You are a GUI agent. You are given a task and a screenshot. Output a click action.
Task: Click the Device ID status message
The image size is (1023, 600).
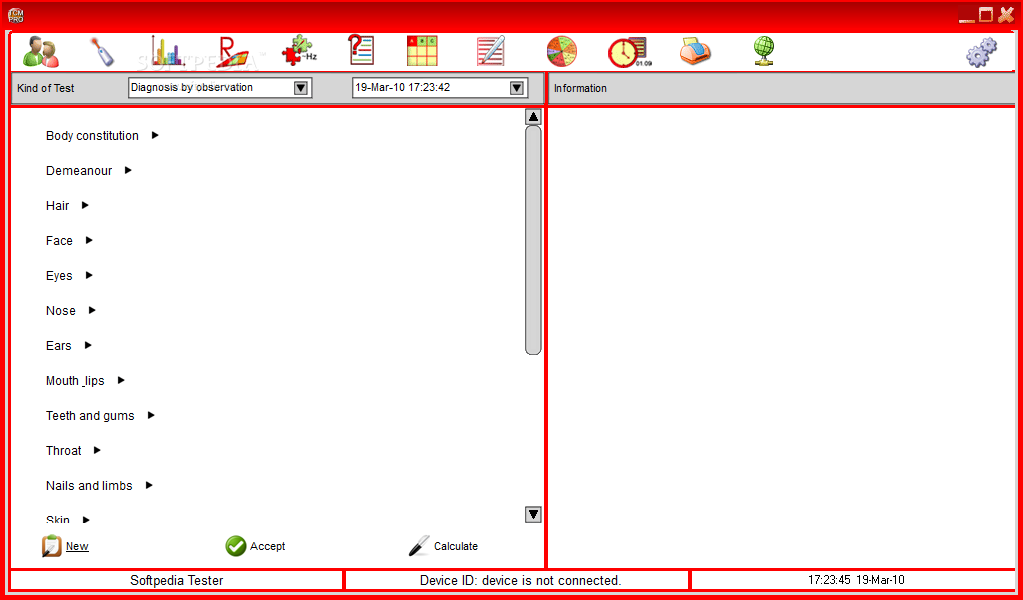[x=520, y=580]
